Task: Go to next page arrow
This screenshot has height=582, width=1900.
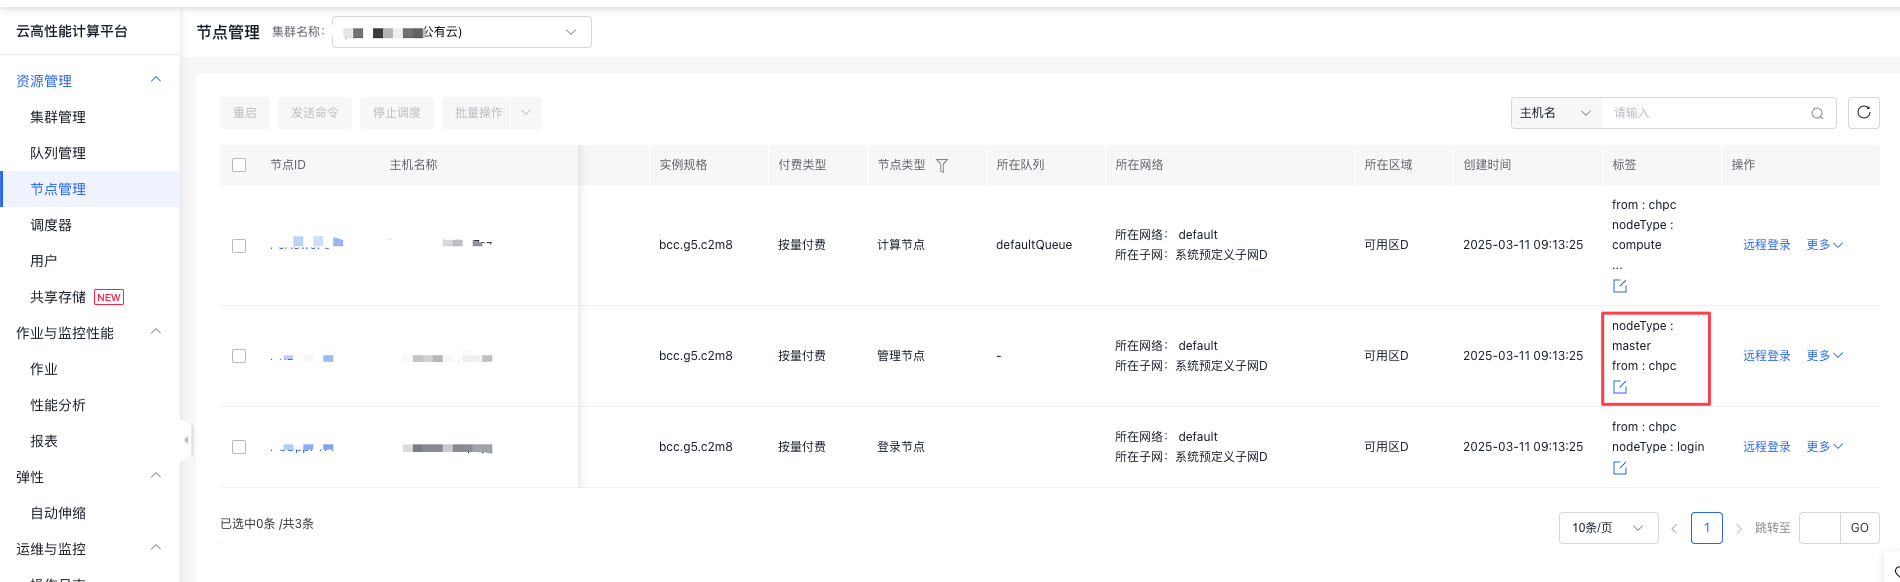Action: (x=1739, y=528)
